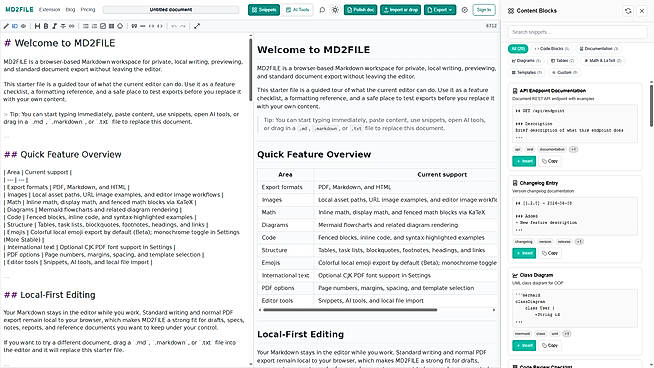The height and width of the screenshot is (368, 654).
Task: Insert a task list checkbox item
Action: (103, 26)
